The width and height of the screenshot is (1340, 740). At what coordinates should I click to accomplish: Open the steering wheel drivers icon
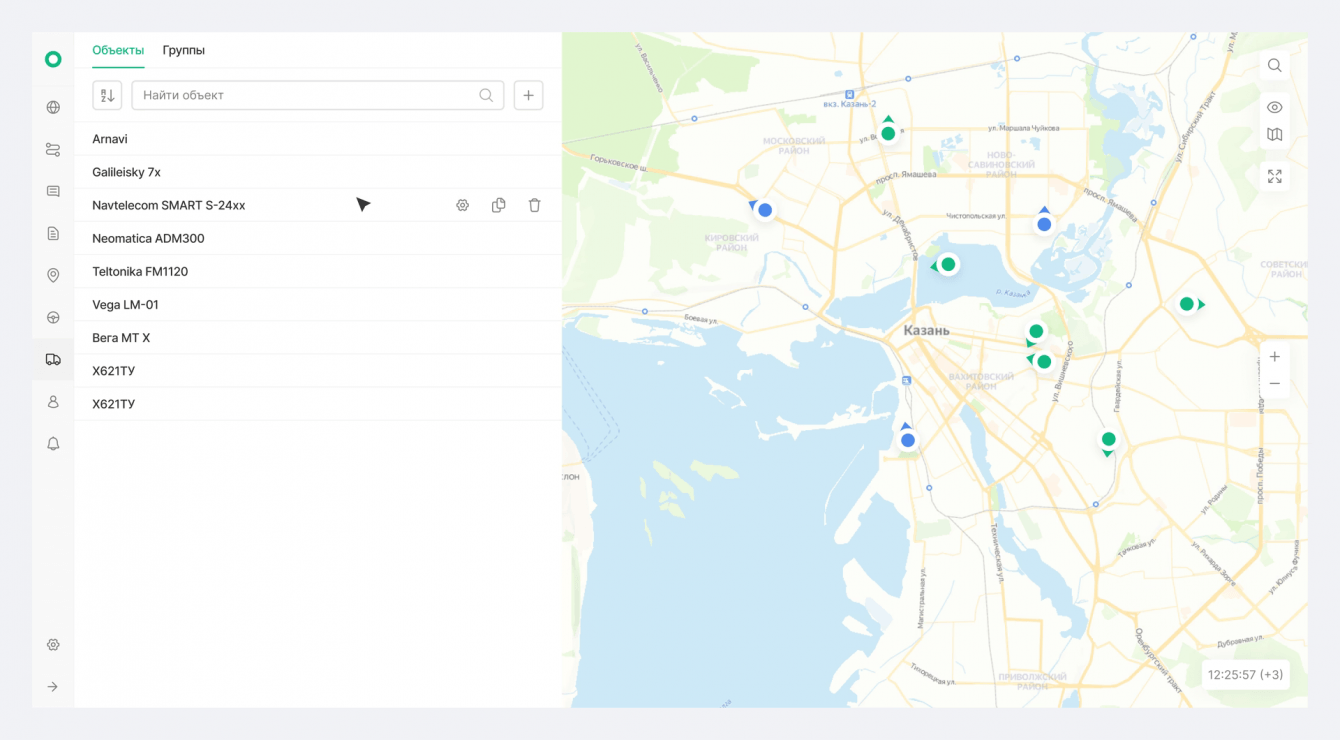53,318
